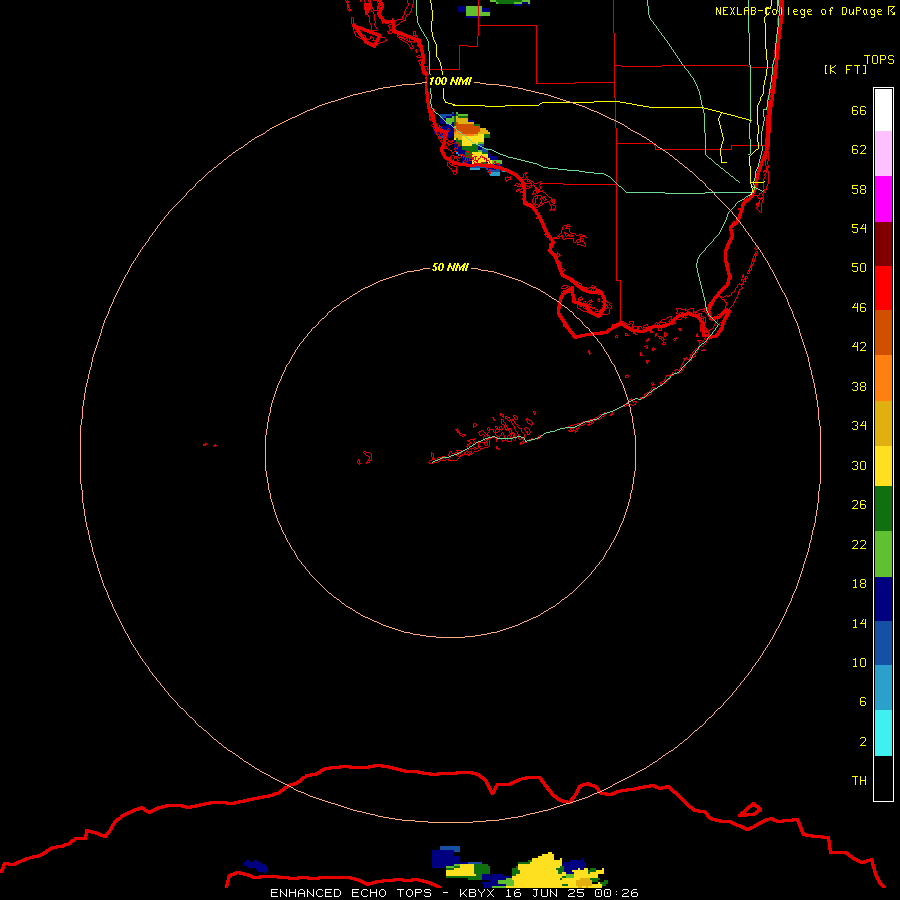Click the dark green legend swatch

[883, 509]
